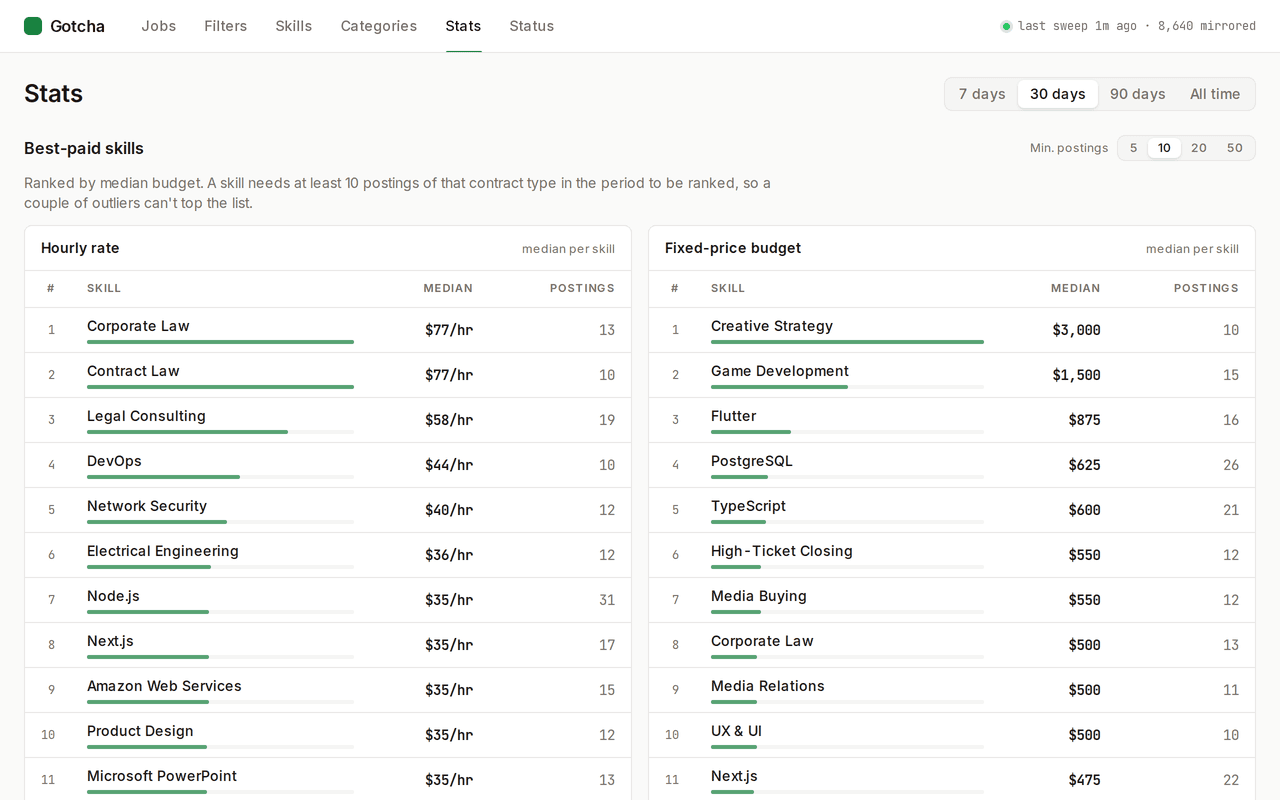Open the Creative Strategy skill
Screen dimensions: 1280x800
(772, 326)
